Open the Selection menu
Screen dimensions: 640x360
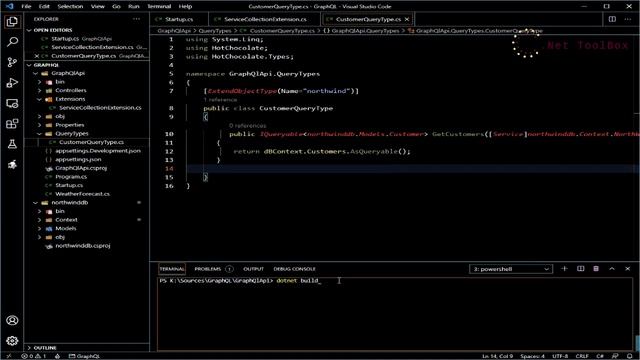70,6
